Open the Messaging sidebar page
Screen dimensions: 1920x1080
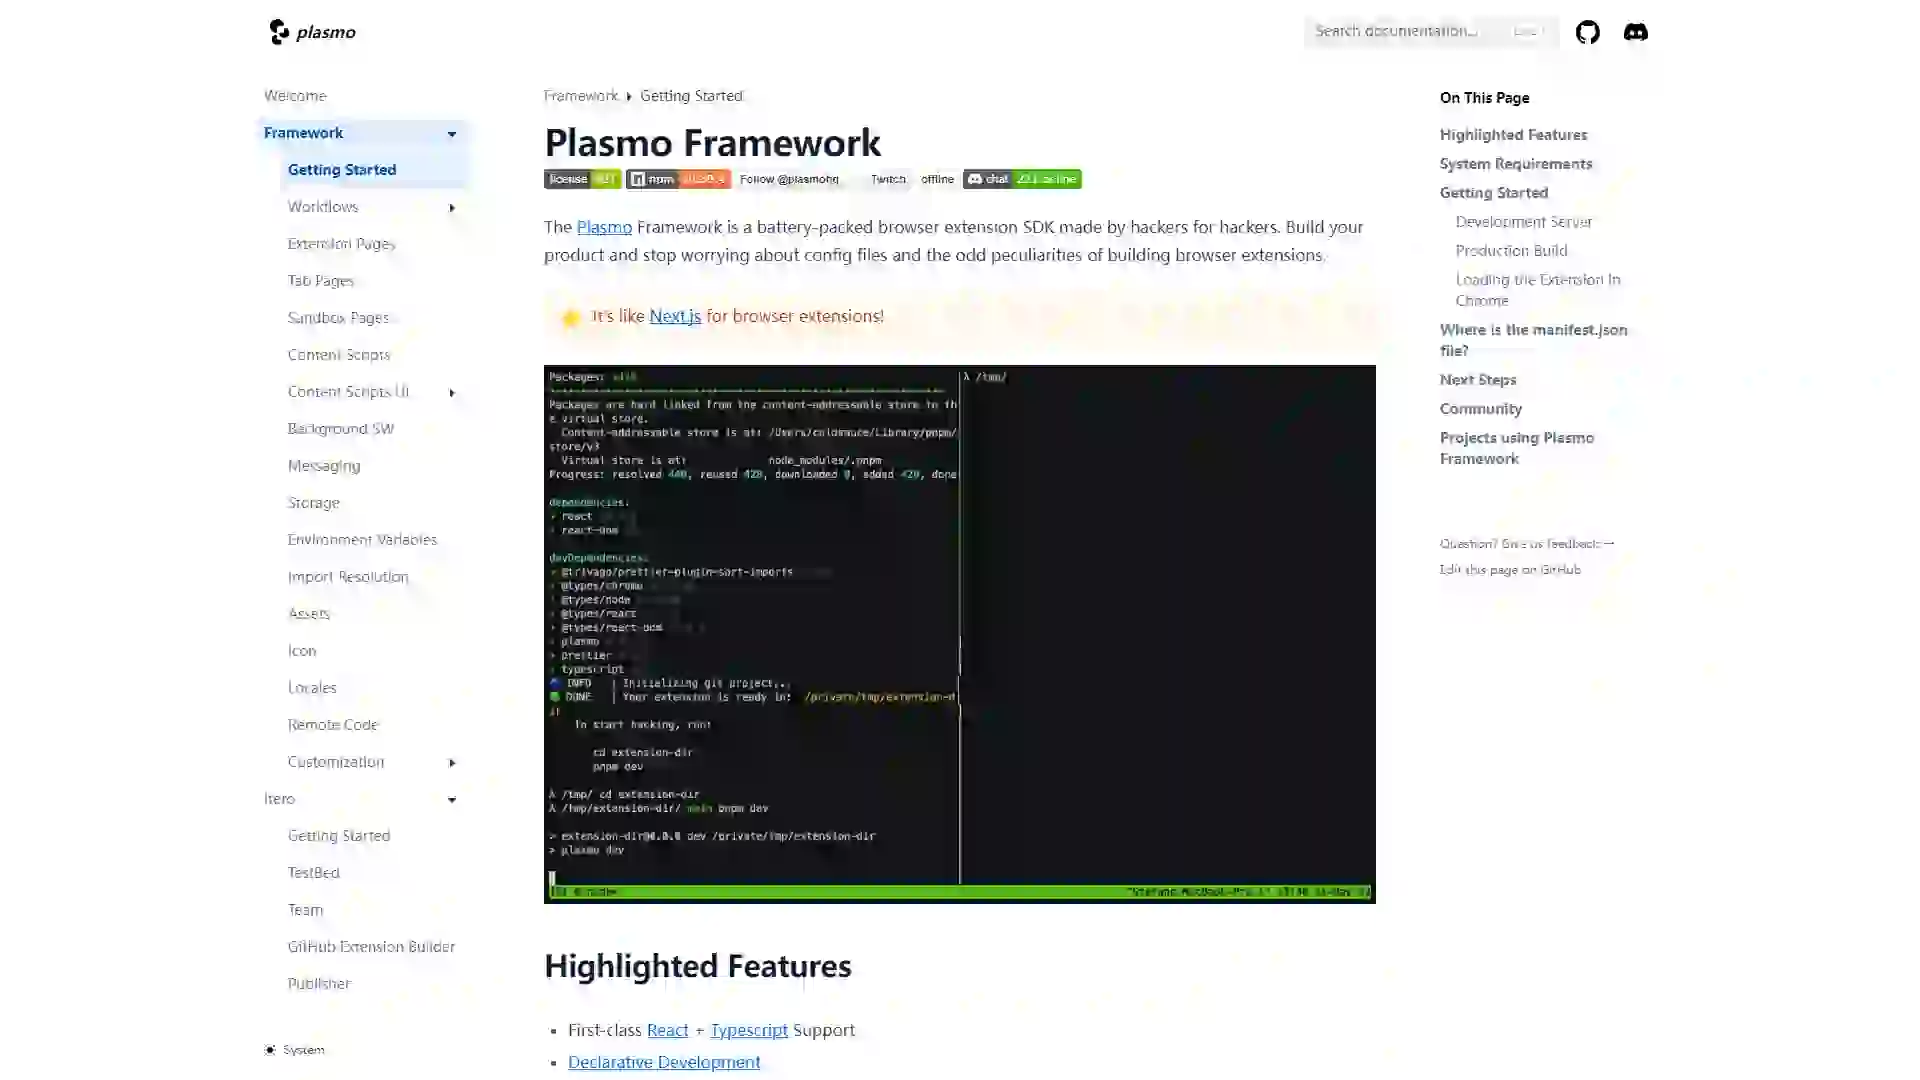pos(323,465)
